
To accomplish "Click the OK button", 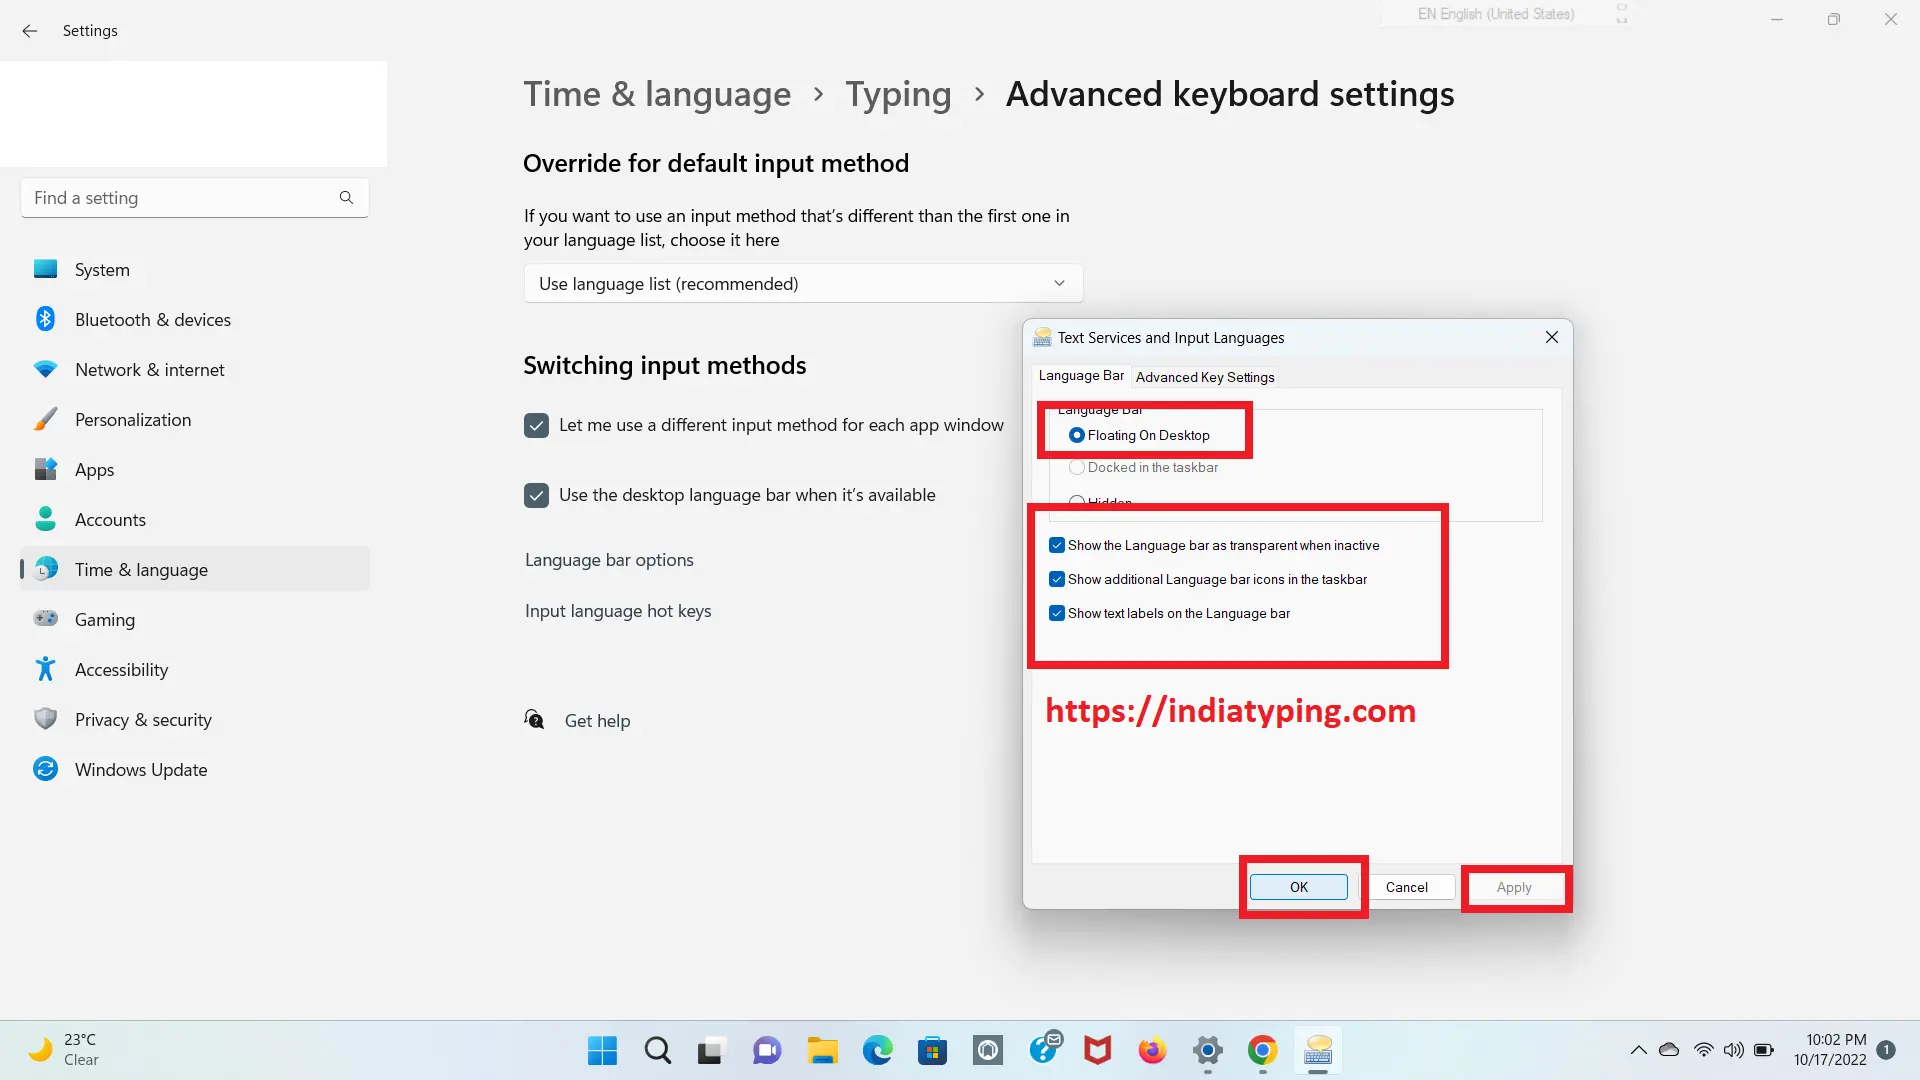I will click(1299, 886).
